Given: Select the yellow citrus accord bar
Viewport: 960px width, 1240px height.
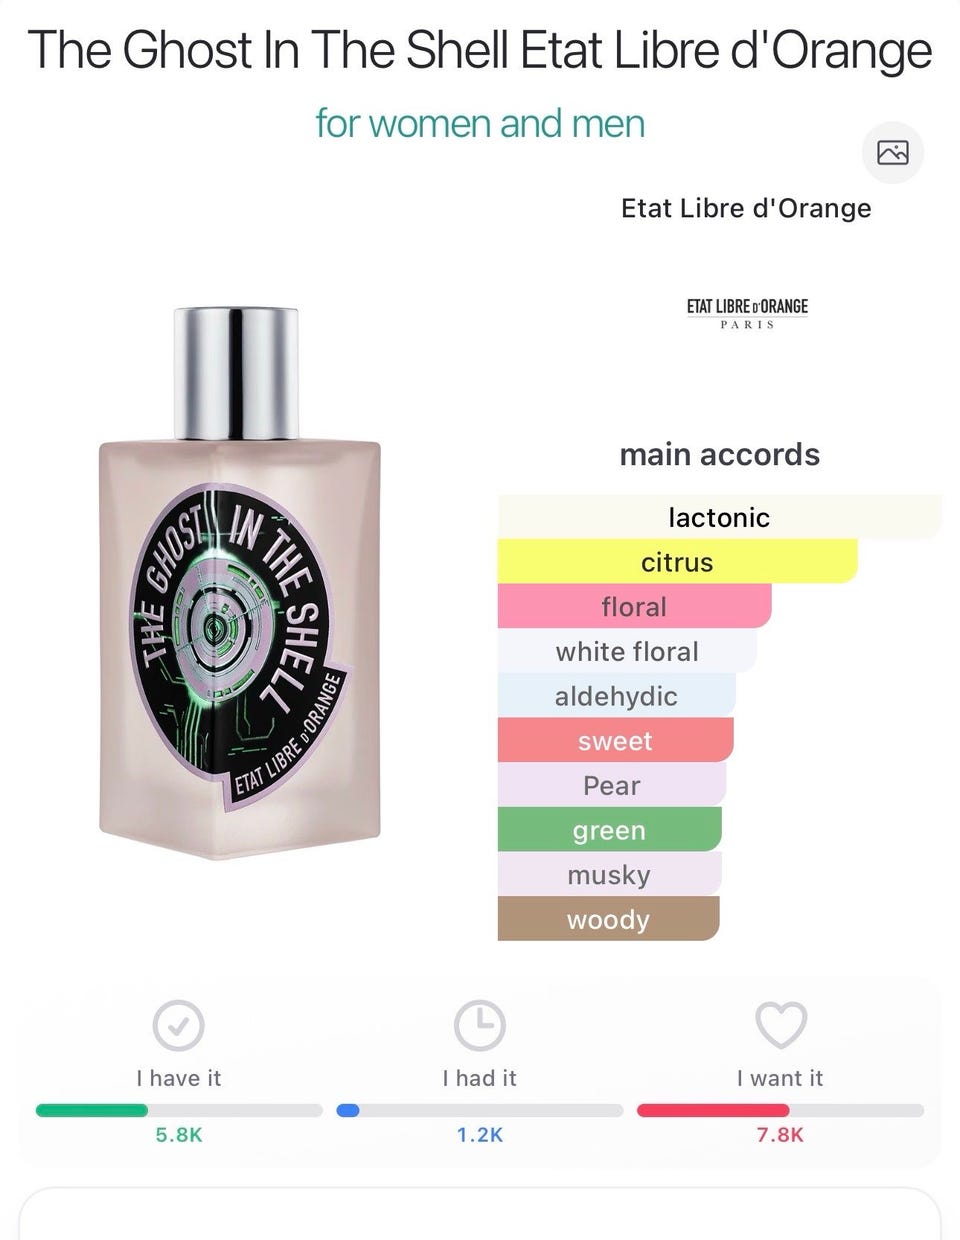Looking at the screenshot, I should 678,562.
